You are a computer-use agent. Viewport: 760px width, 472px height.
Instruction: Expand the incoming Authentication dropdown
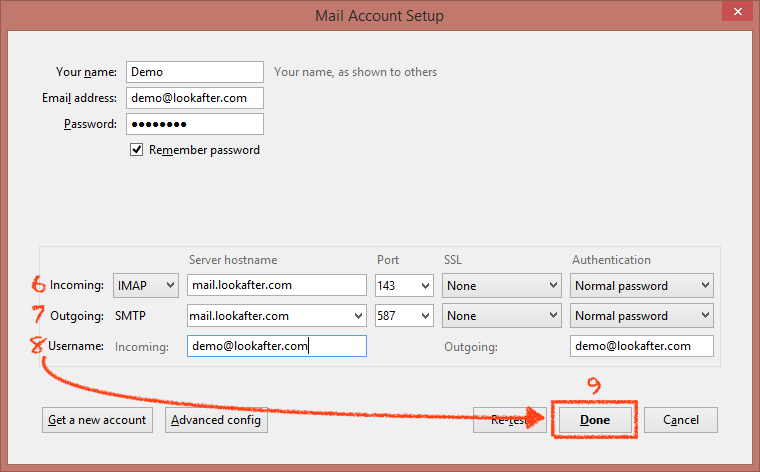click(641, 286)
